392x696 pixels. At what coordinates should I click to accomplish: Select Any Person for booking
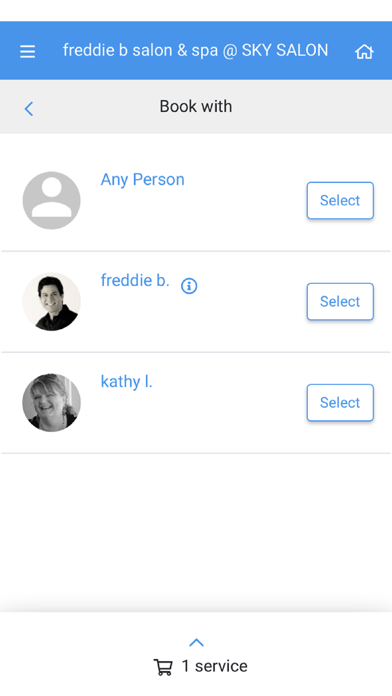click(x=340, y=200)
